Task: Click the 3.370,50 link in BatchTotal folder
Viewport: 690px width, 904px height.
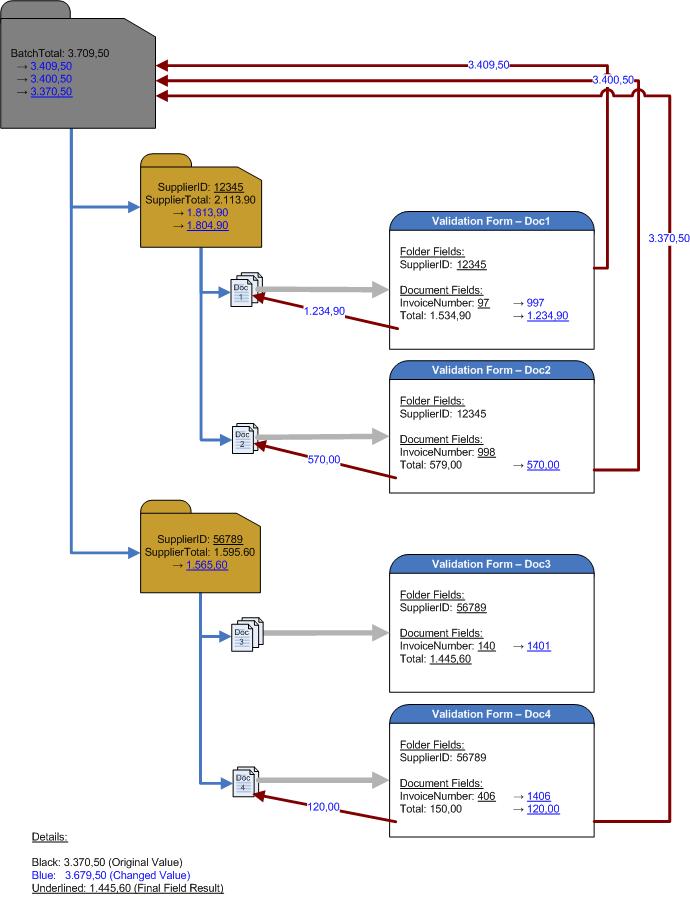Action: coord(51,91)
